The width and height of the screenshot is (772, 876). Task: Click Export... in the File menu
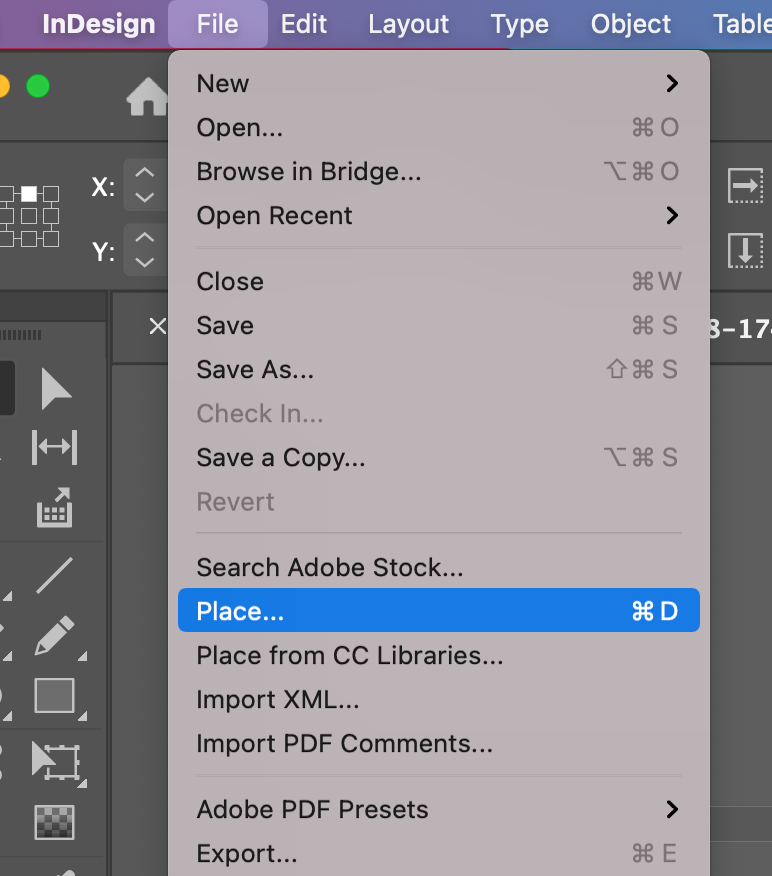point(247,854)
